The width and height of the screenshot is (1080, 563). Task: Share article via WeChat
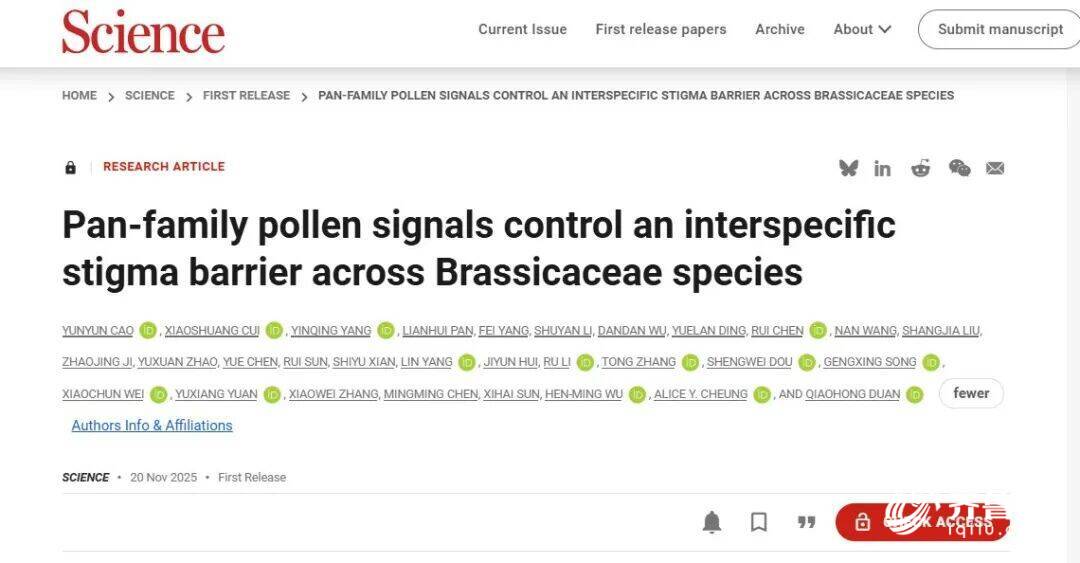coord(959,168)
